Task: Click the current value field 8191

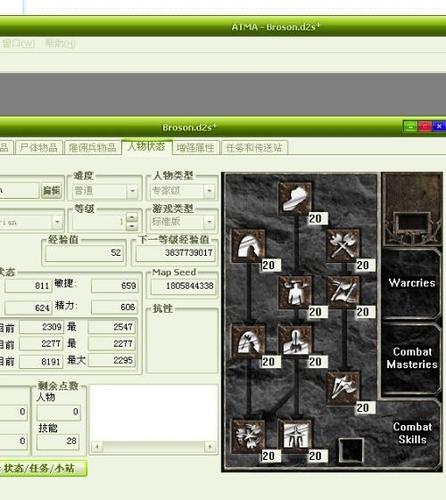Action: tap(41, 362)
